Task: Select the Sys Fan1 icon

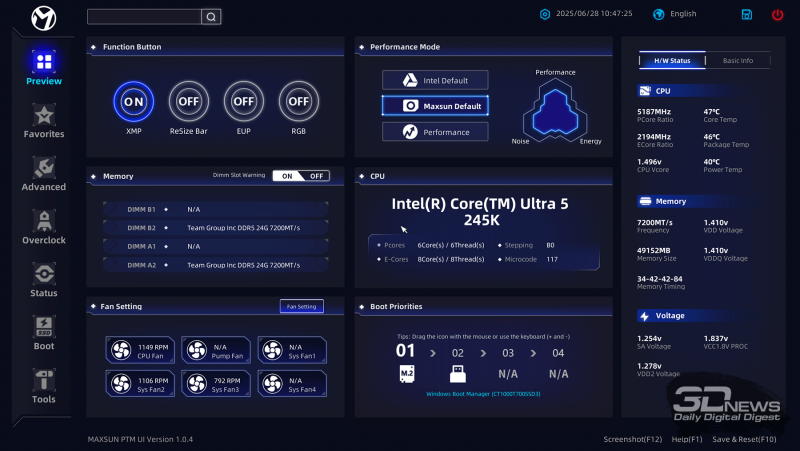Action: tap(272, 350)
